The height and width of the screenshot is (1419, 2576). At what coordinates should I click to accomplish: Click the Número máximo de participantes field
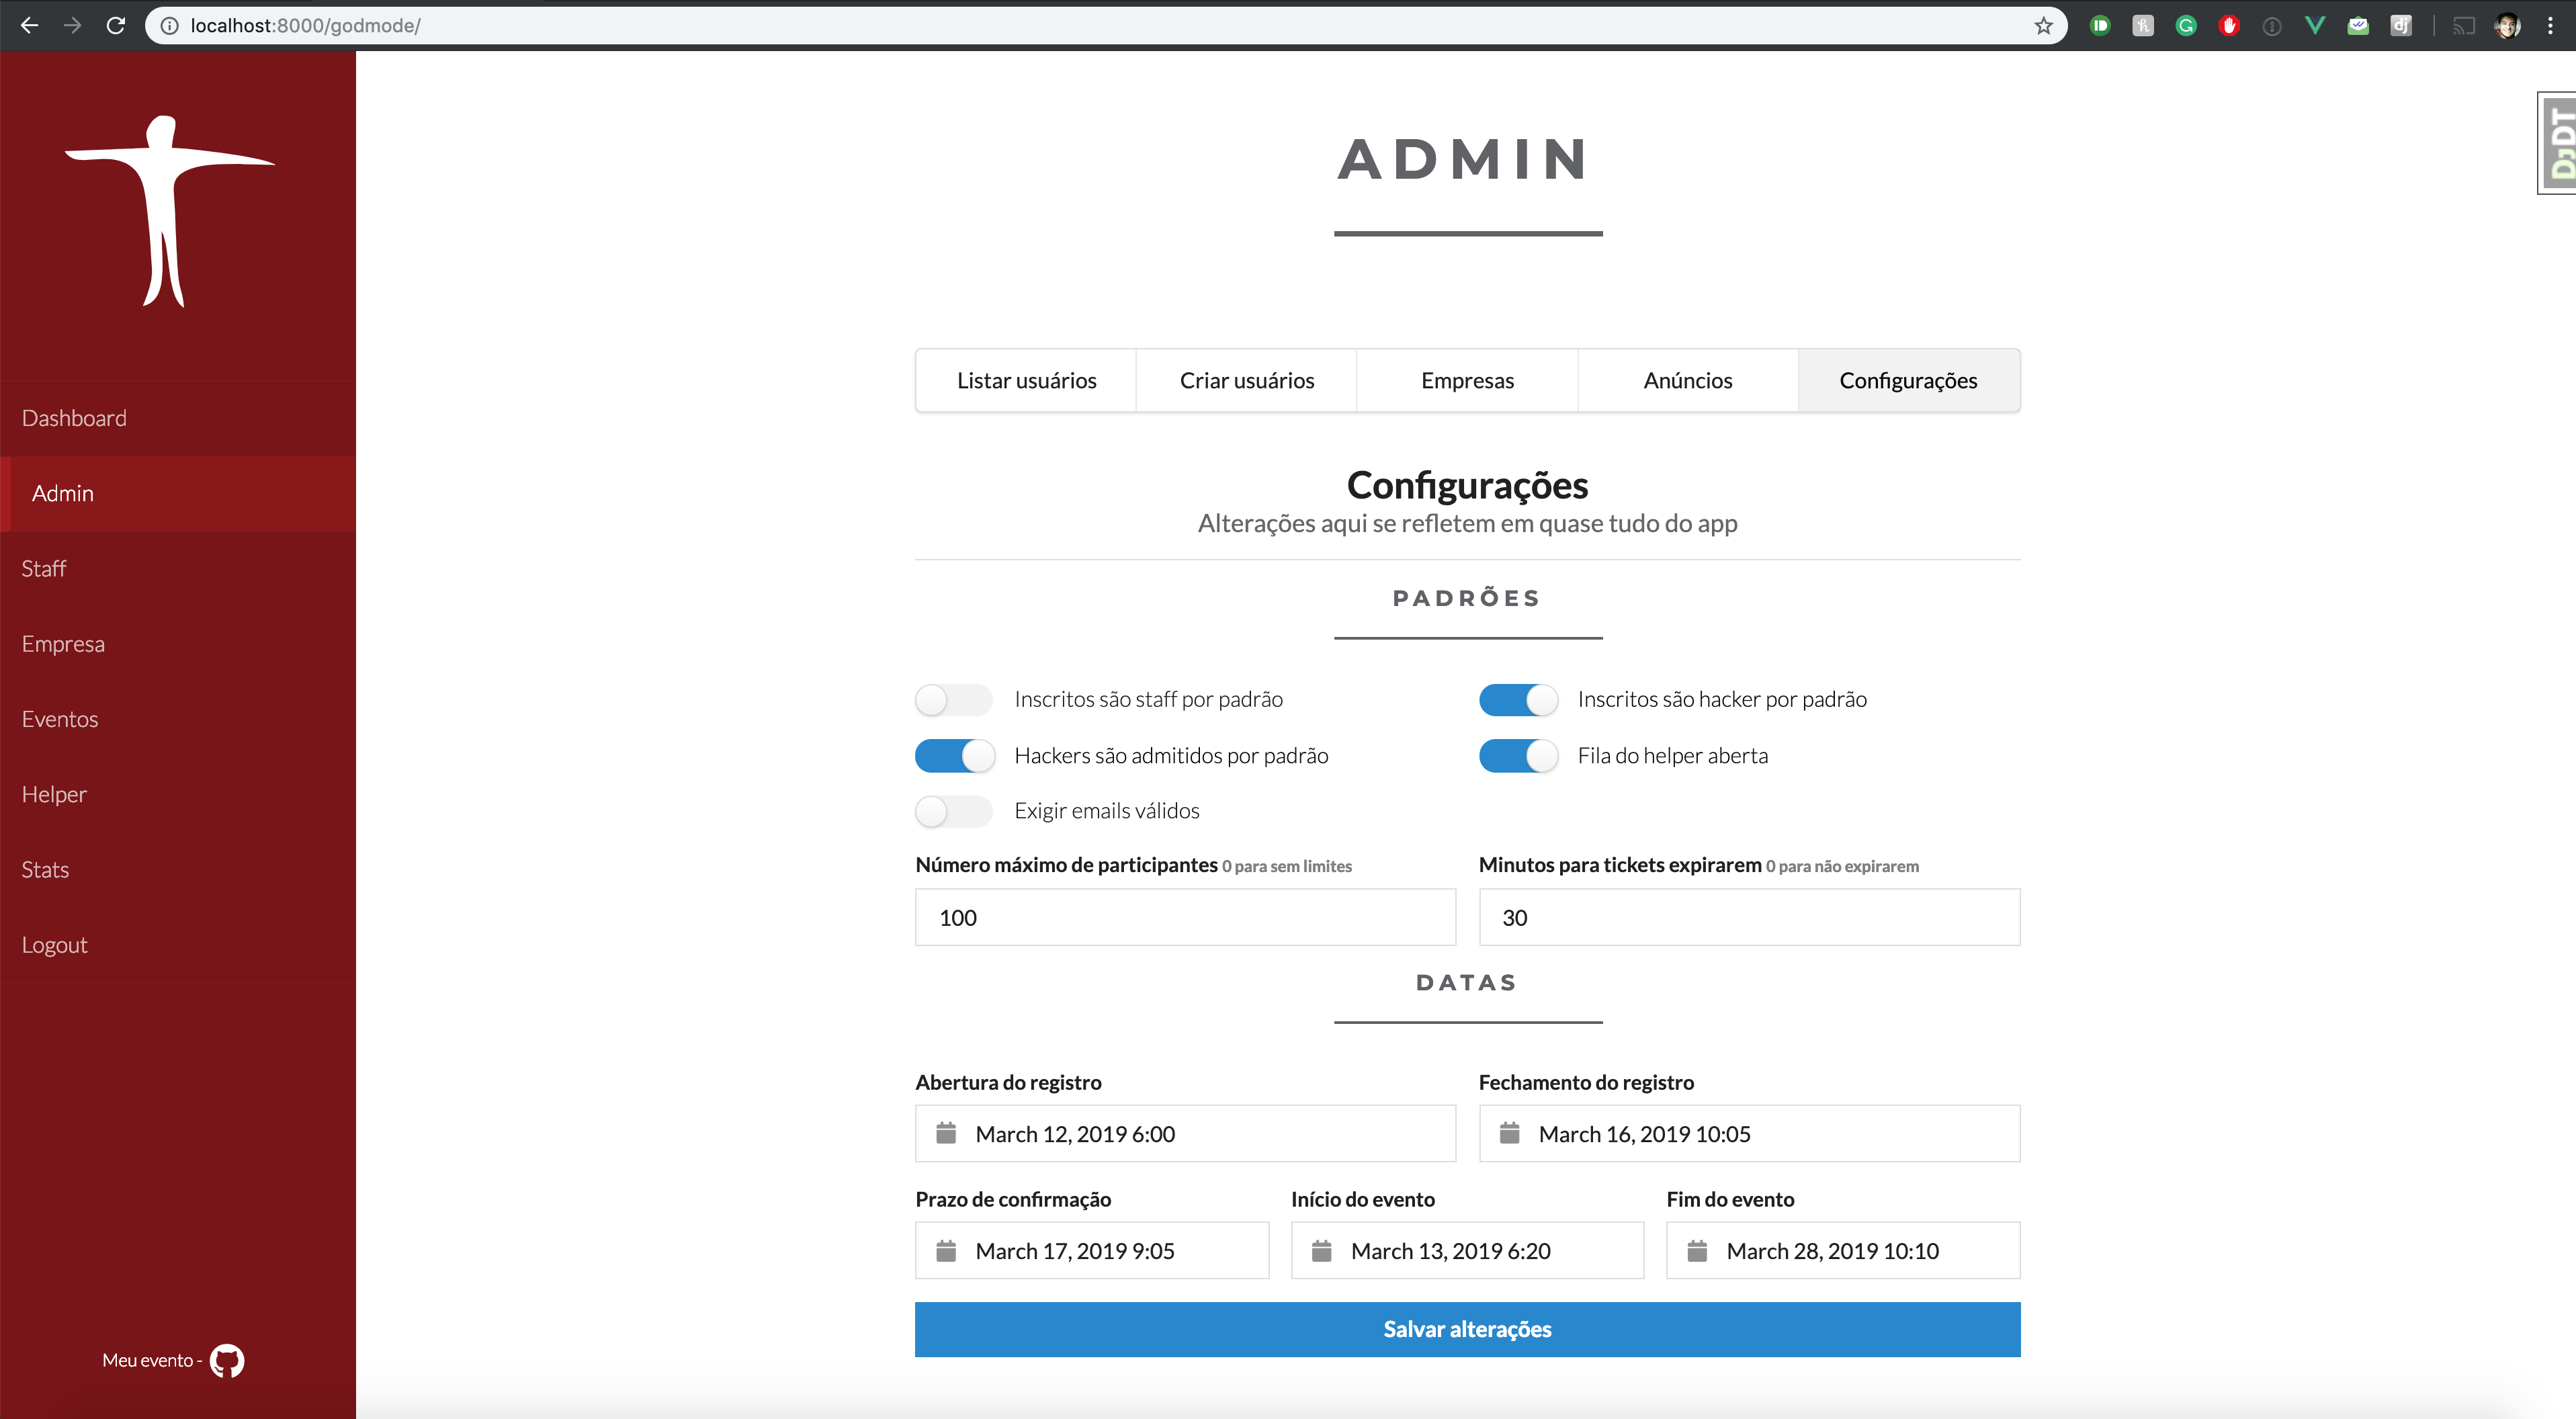coord(1185,917)
